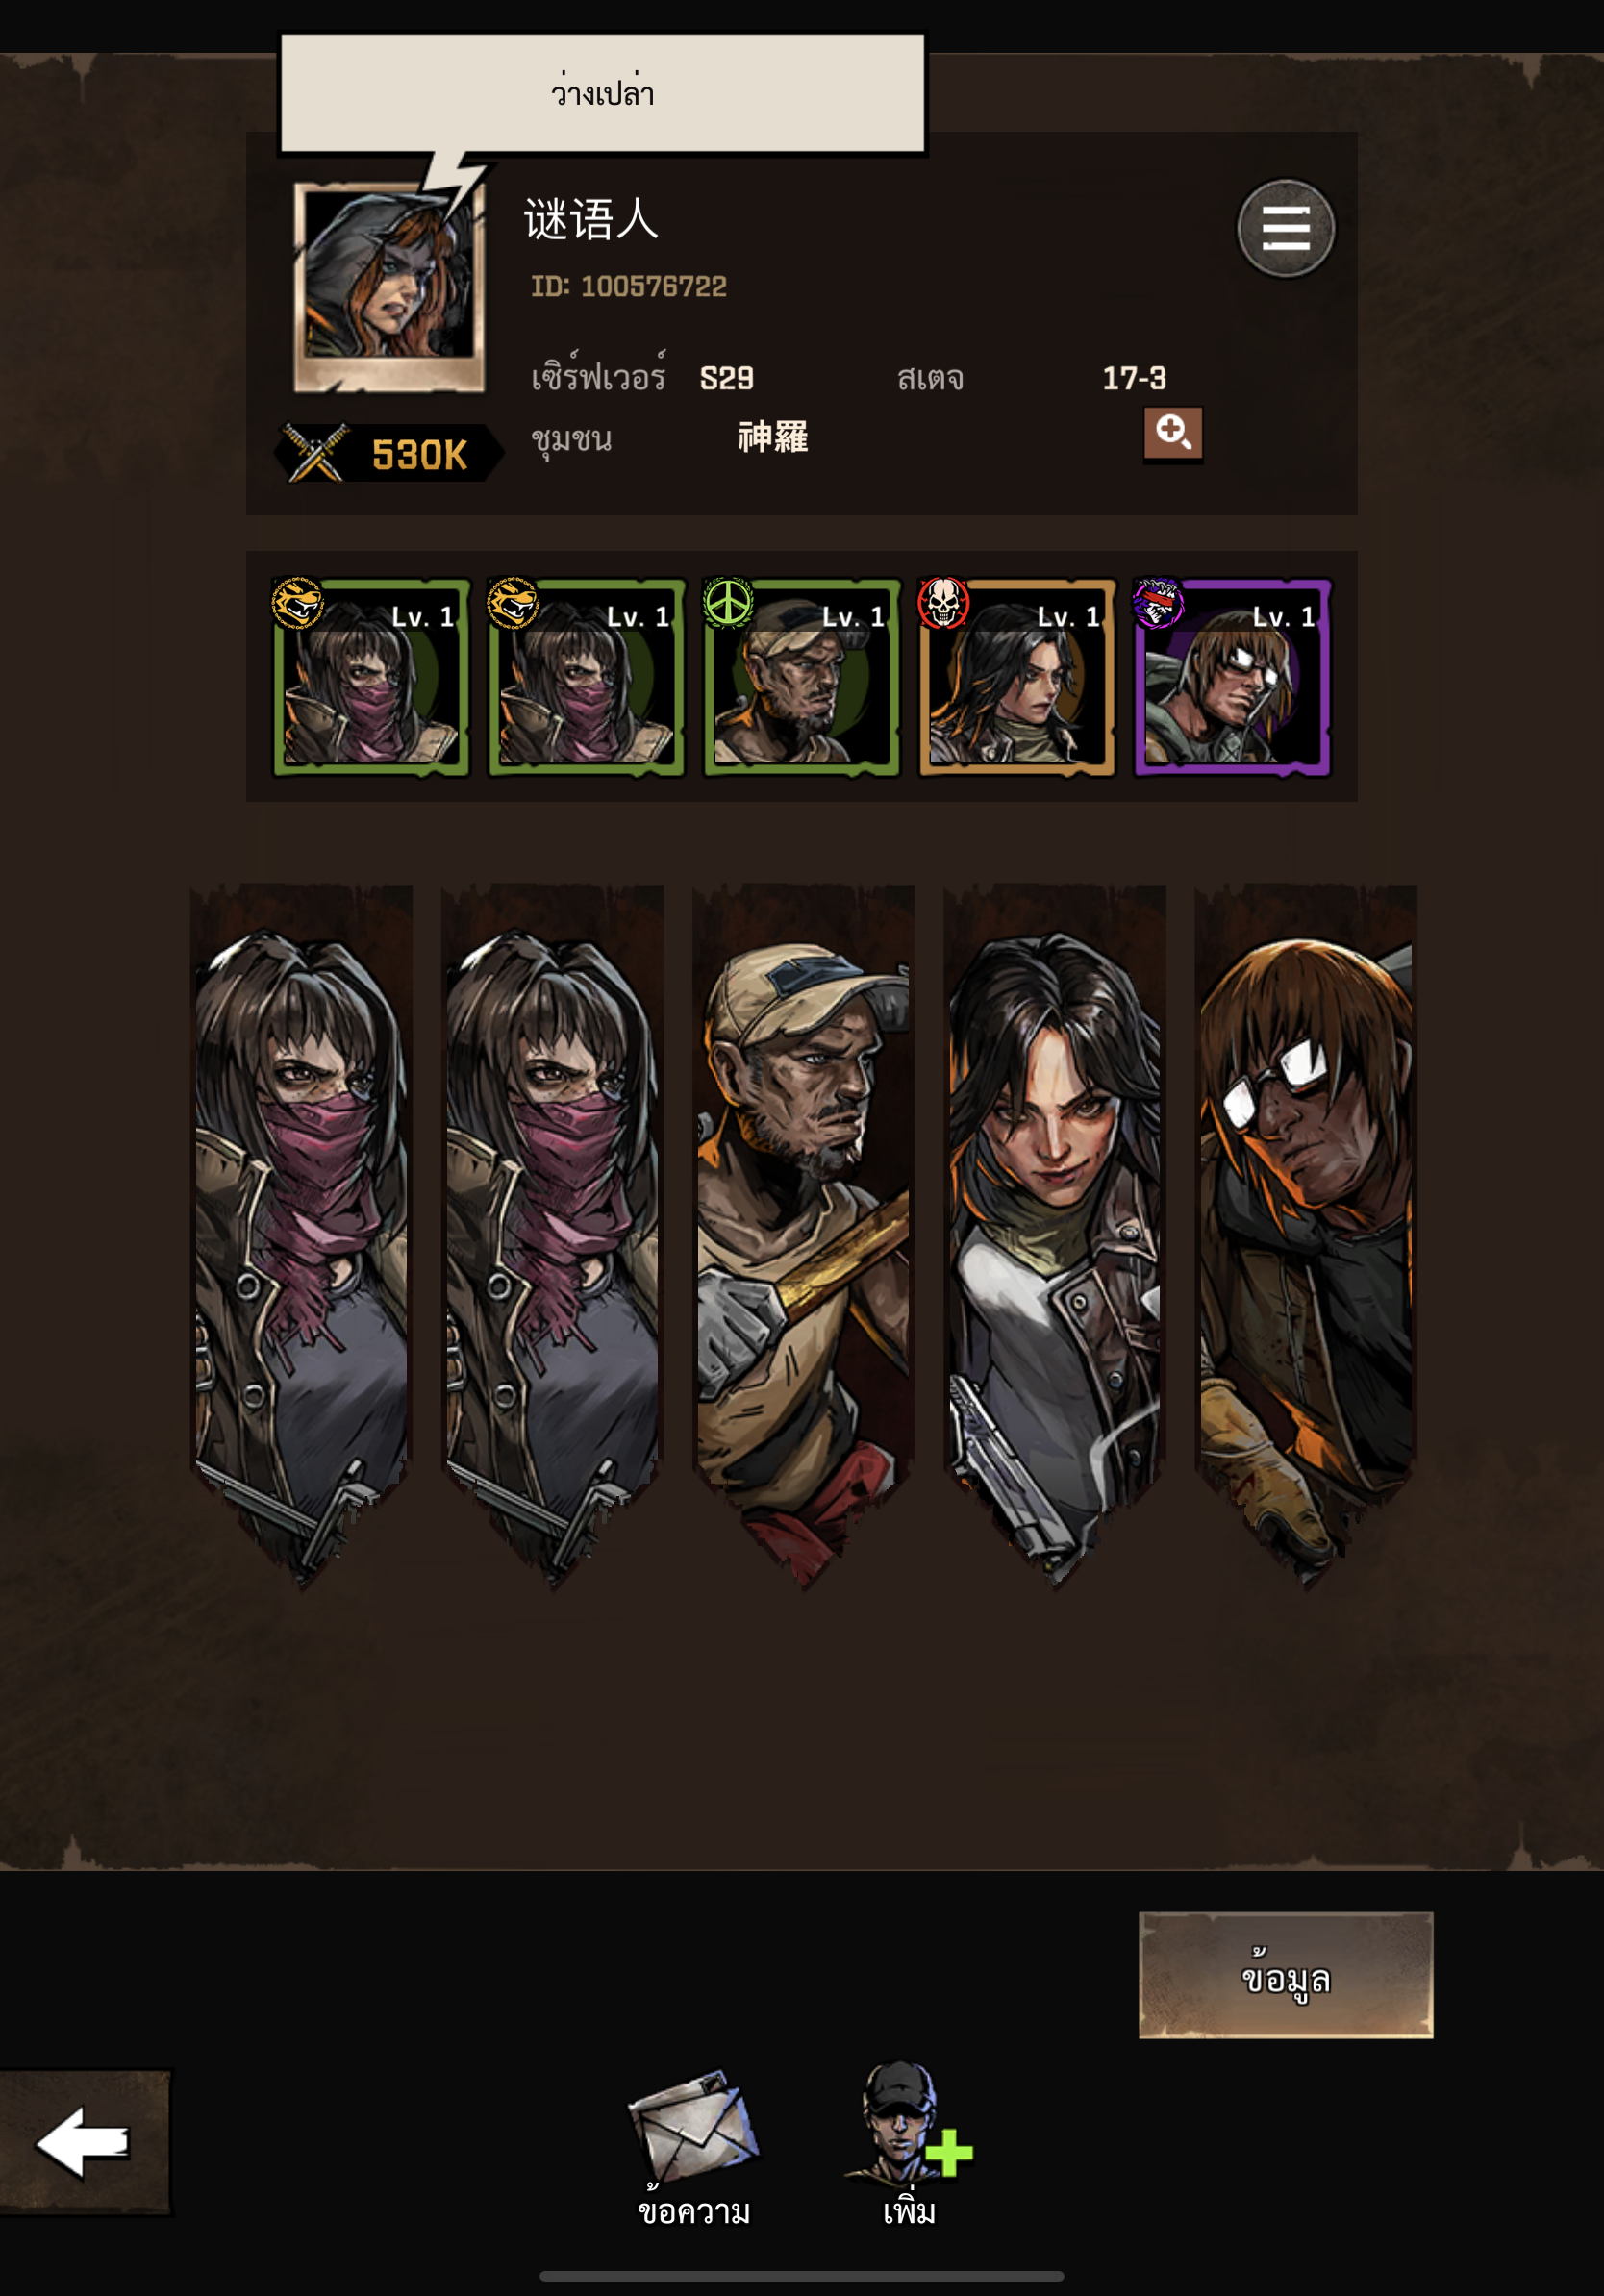Viewport: 1604px width, 2296px height.
Task: Click the purple bandana skull faction badge
Action: click(1158, 602)
